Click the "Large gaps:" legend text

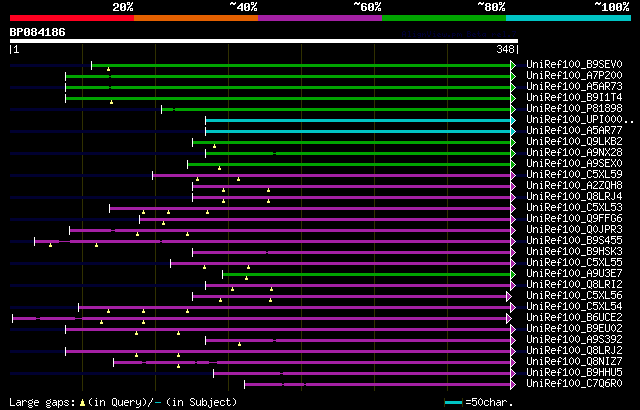click(42, 403)
